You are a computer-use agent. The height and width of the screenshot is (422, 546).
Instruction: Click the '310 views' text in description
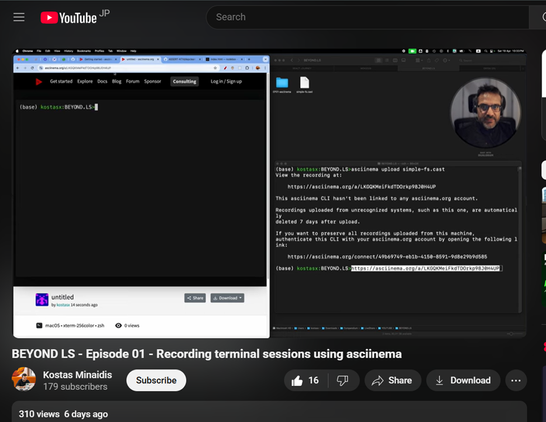tap(39, 414)
